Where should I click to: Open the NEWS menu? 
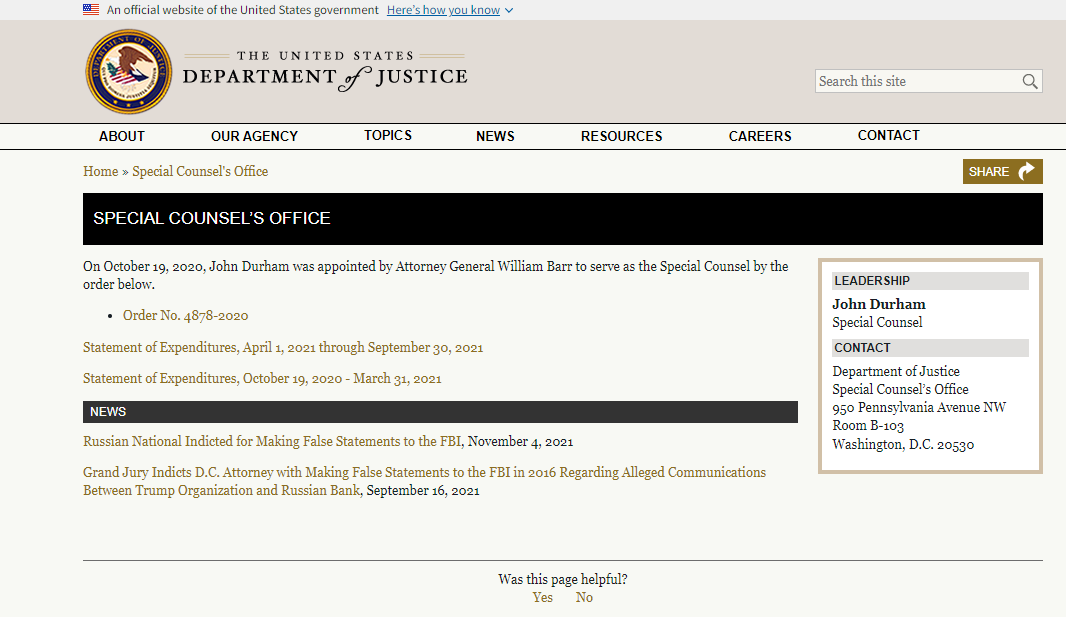pyautogui.click(x=495, y=136)
